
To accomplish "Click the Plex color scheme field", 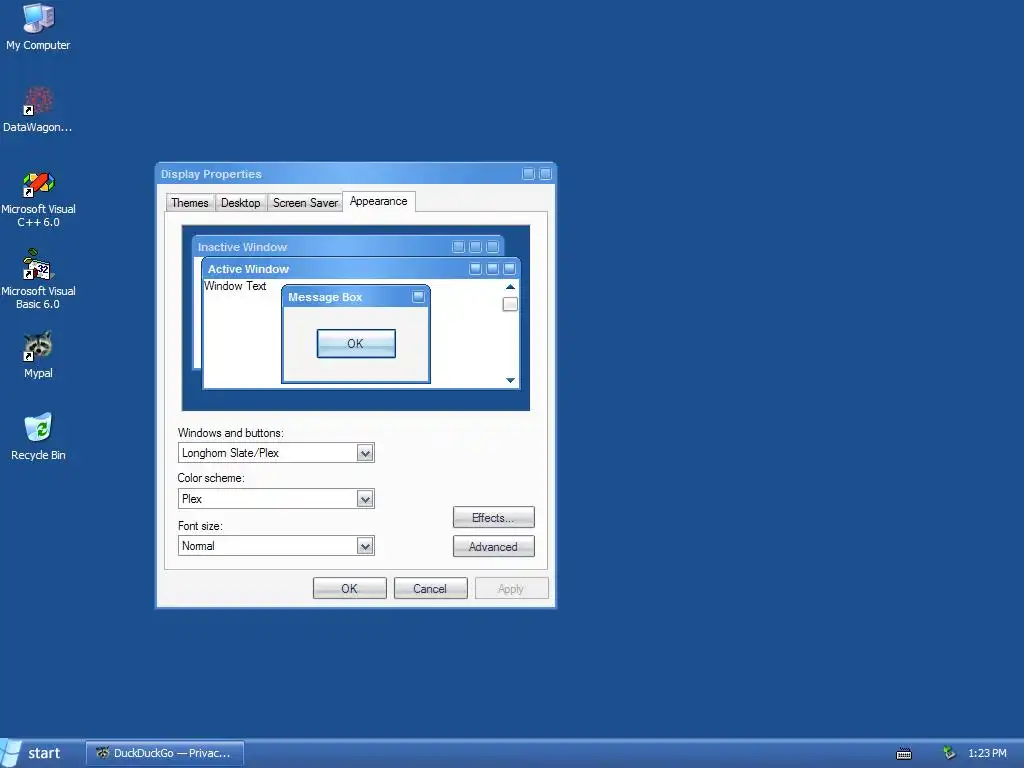I will coord(276,500).
